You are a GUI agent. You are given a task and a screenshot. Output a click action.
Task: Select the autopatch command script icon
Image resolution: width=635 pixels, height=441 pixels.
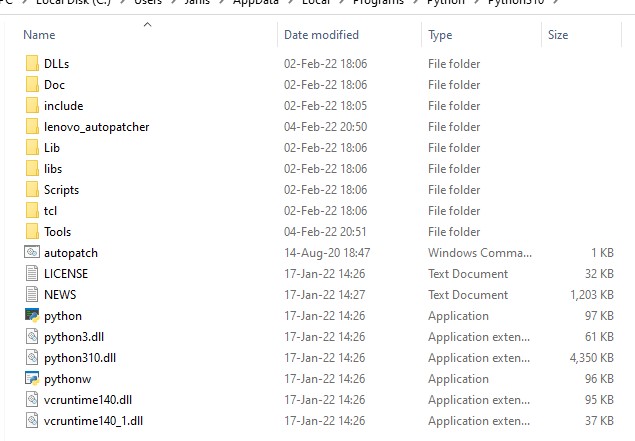pos(31,253)
